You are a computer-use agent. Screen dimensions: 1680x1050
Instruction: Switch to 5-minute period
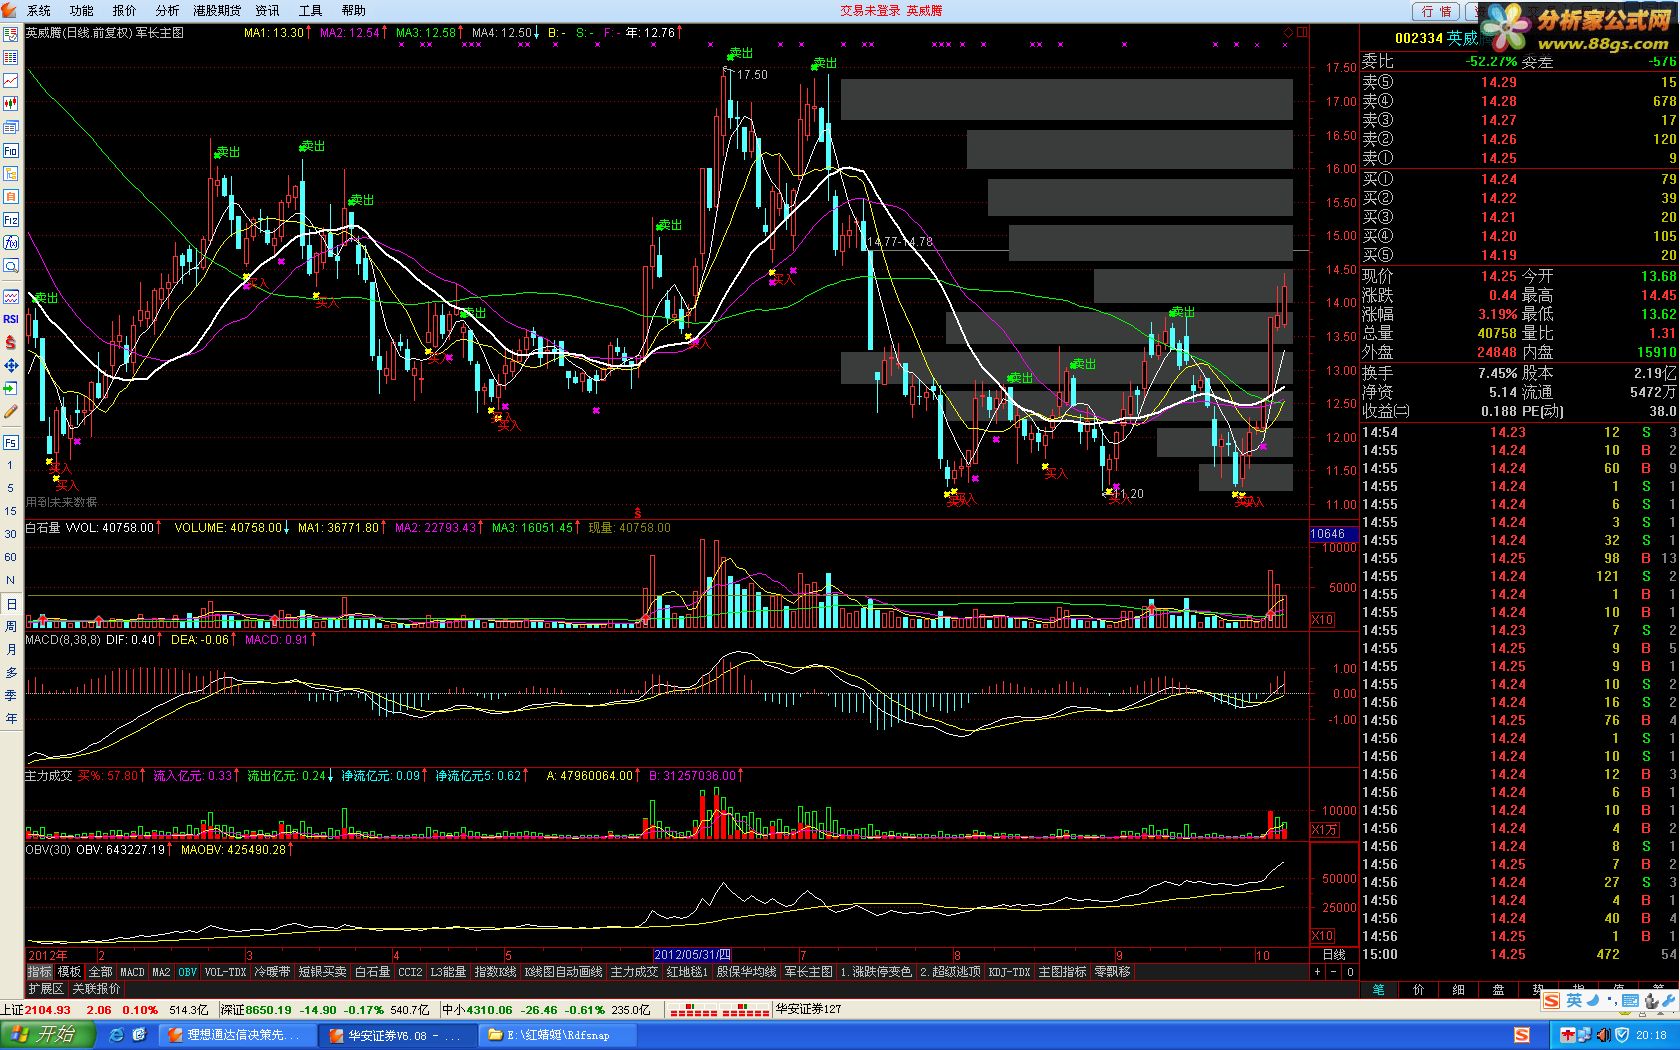point(11,488)
